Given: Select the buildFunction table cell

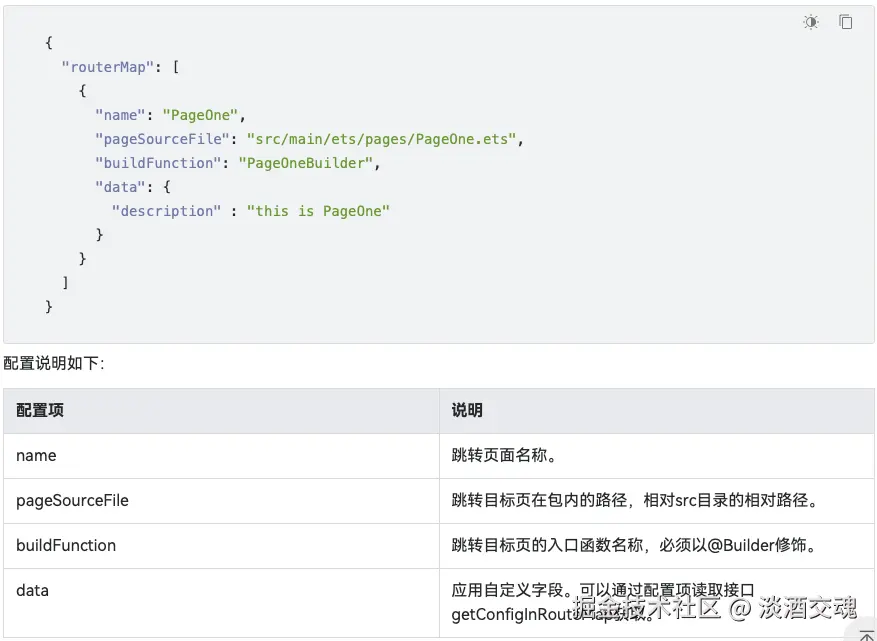Looking at the screenshot, I should click(x=66, y=545).
